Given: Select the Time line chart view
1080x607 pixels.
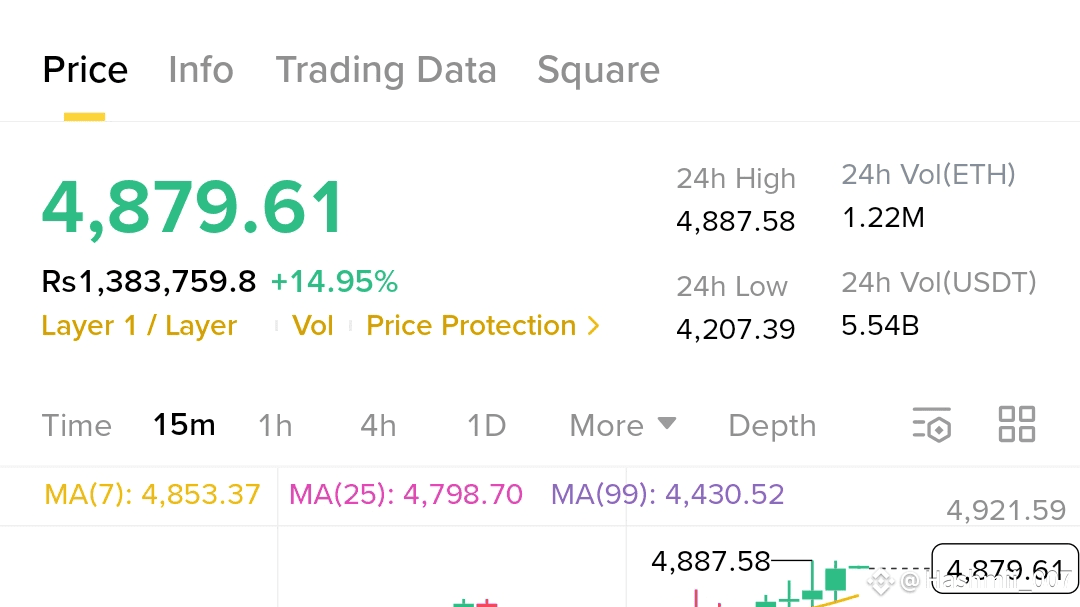Looking at the screenshot, I should point(77,425).
